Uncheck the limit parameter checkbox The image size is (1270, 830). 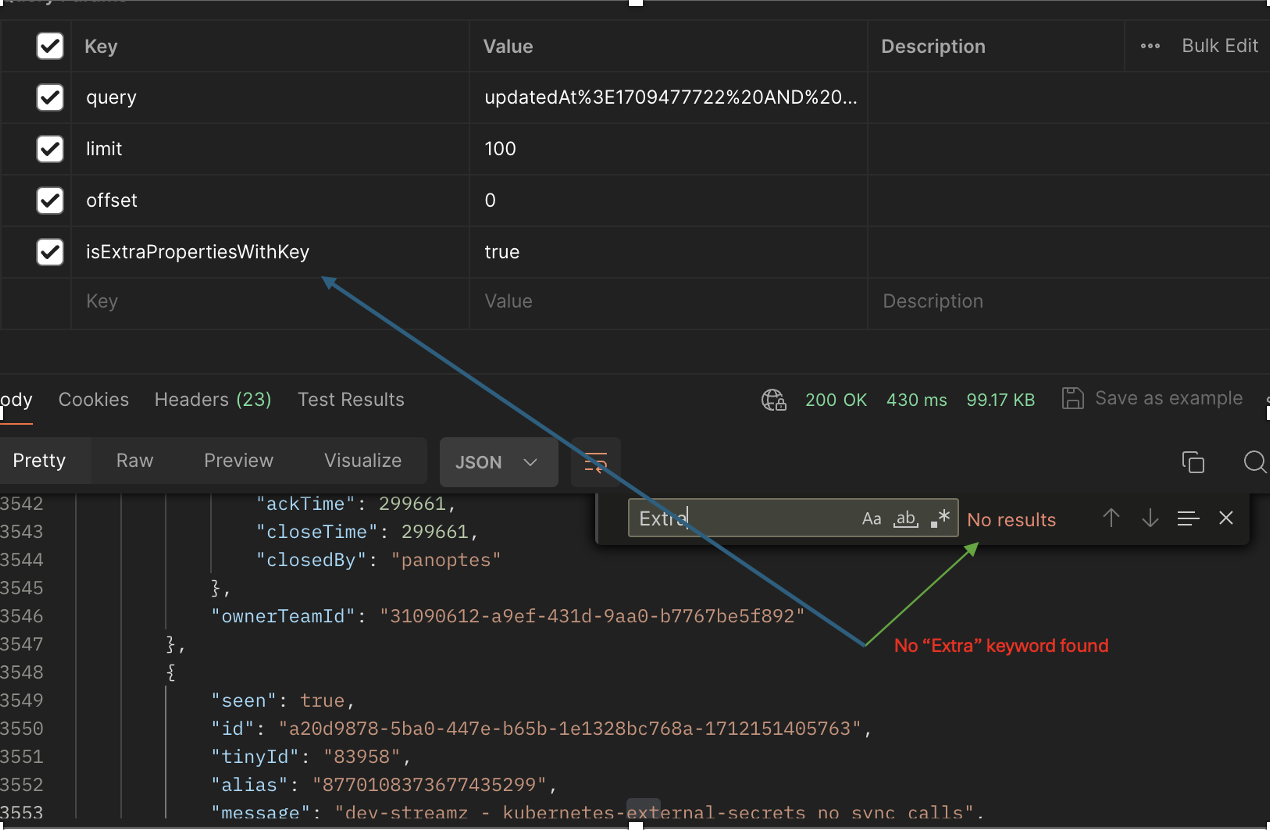(x=50, y=149)
